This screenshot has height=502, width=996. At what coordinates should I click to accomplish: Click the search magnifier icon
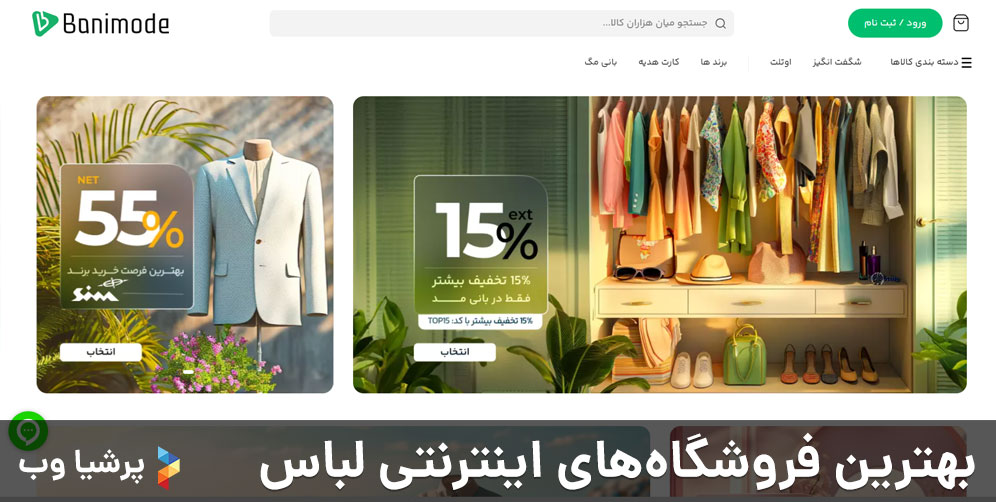(x=720, y=24)
